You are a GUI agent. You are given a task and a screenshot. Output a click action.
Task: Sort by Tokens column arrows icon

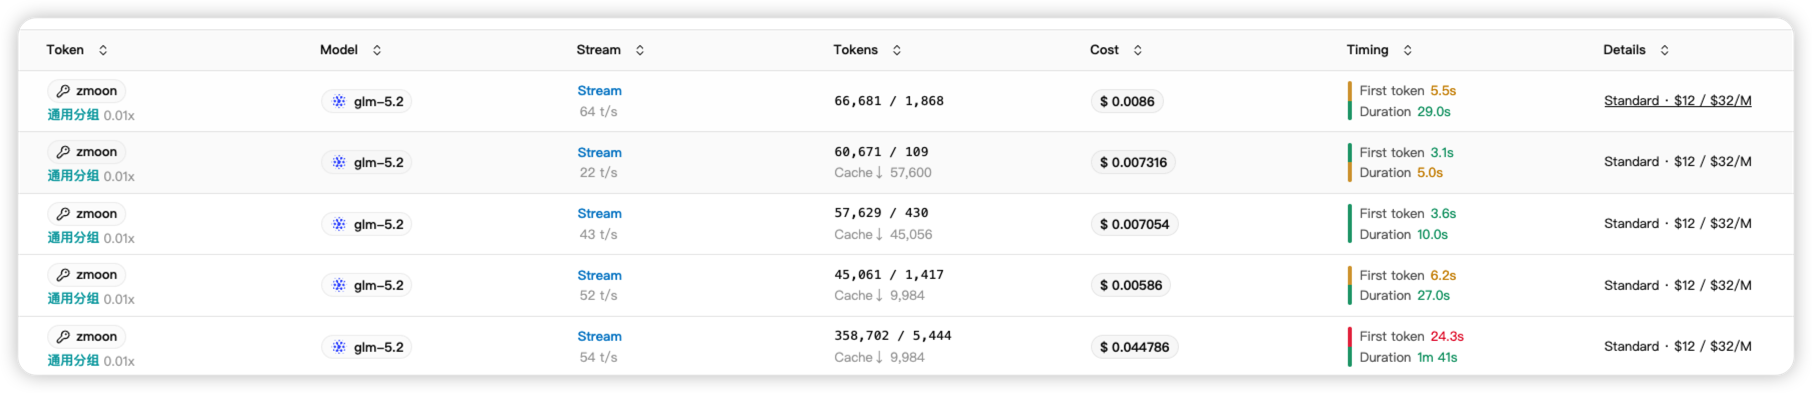point(897,50)
